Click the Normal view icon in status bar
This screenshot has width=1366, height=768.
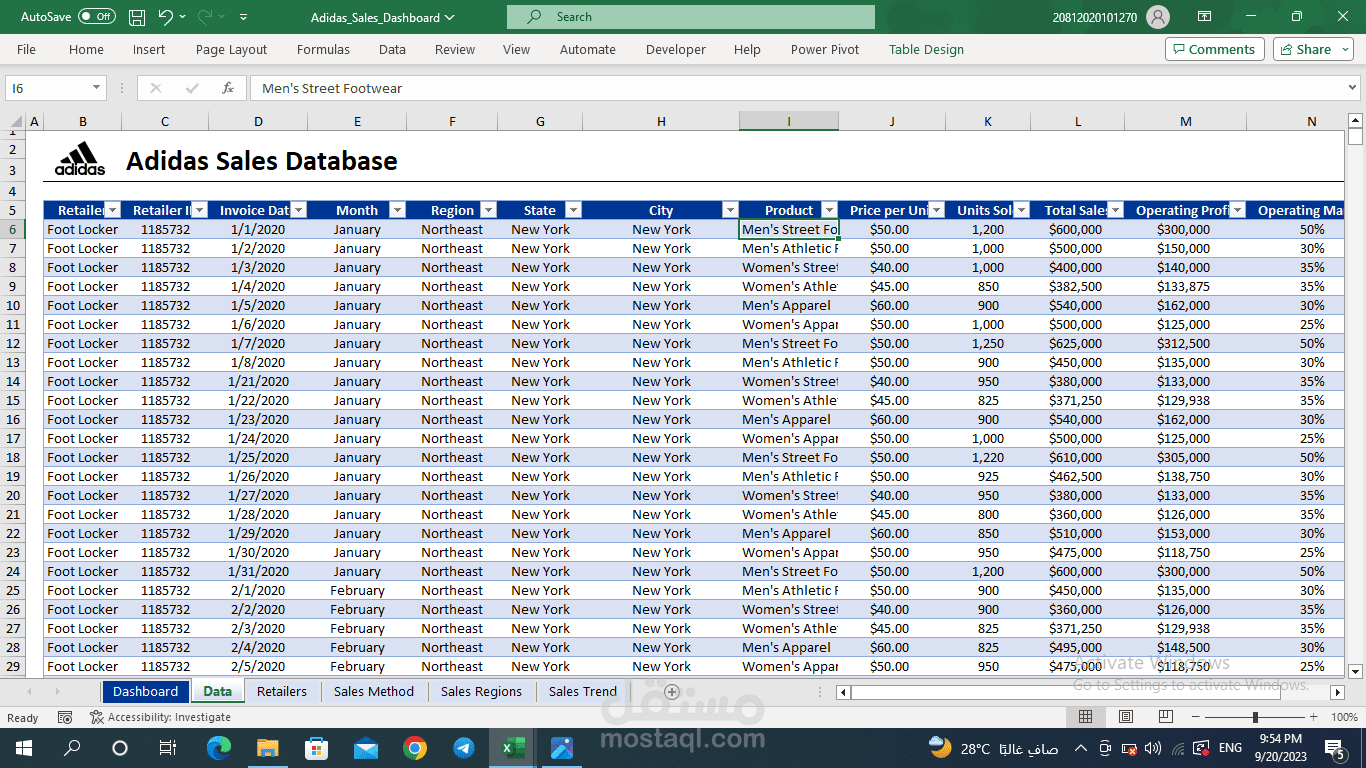click(1086, 717)
